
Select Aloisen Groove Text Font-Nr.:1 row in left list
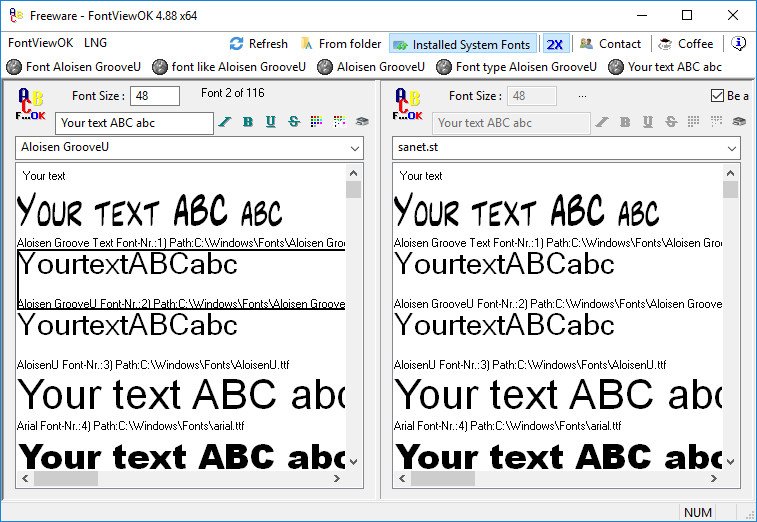click(181, 219)
